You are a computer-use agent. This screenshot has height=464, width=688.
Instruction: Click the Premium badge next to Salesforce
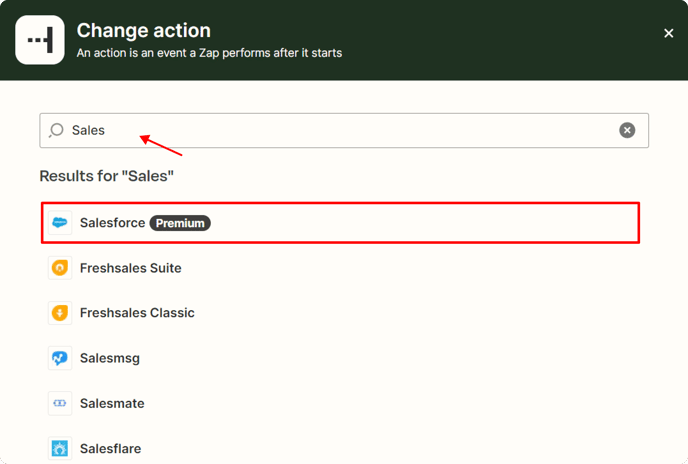180,223
